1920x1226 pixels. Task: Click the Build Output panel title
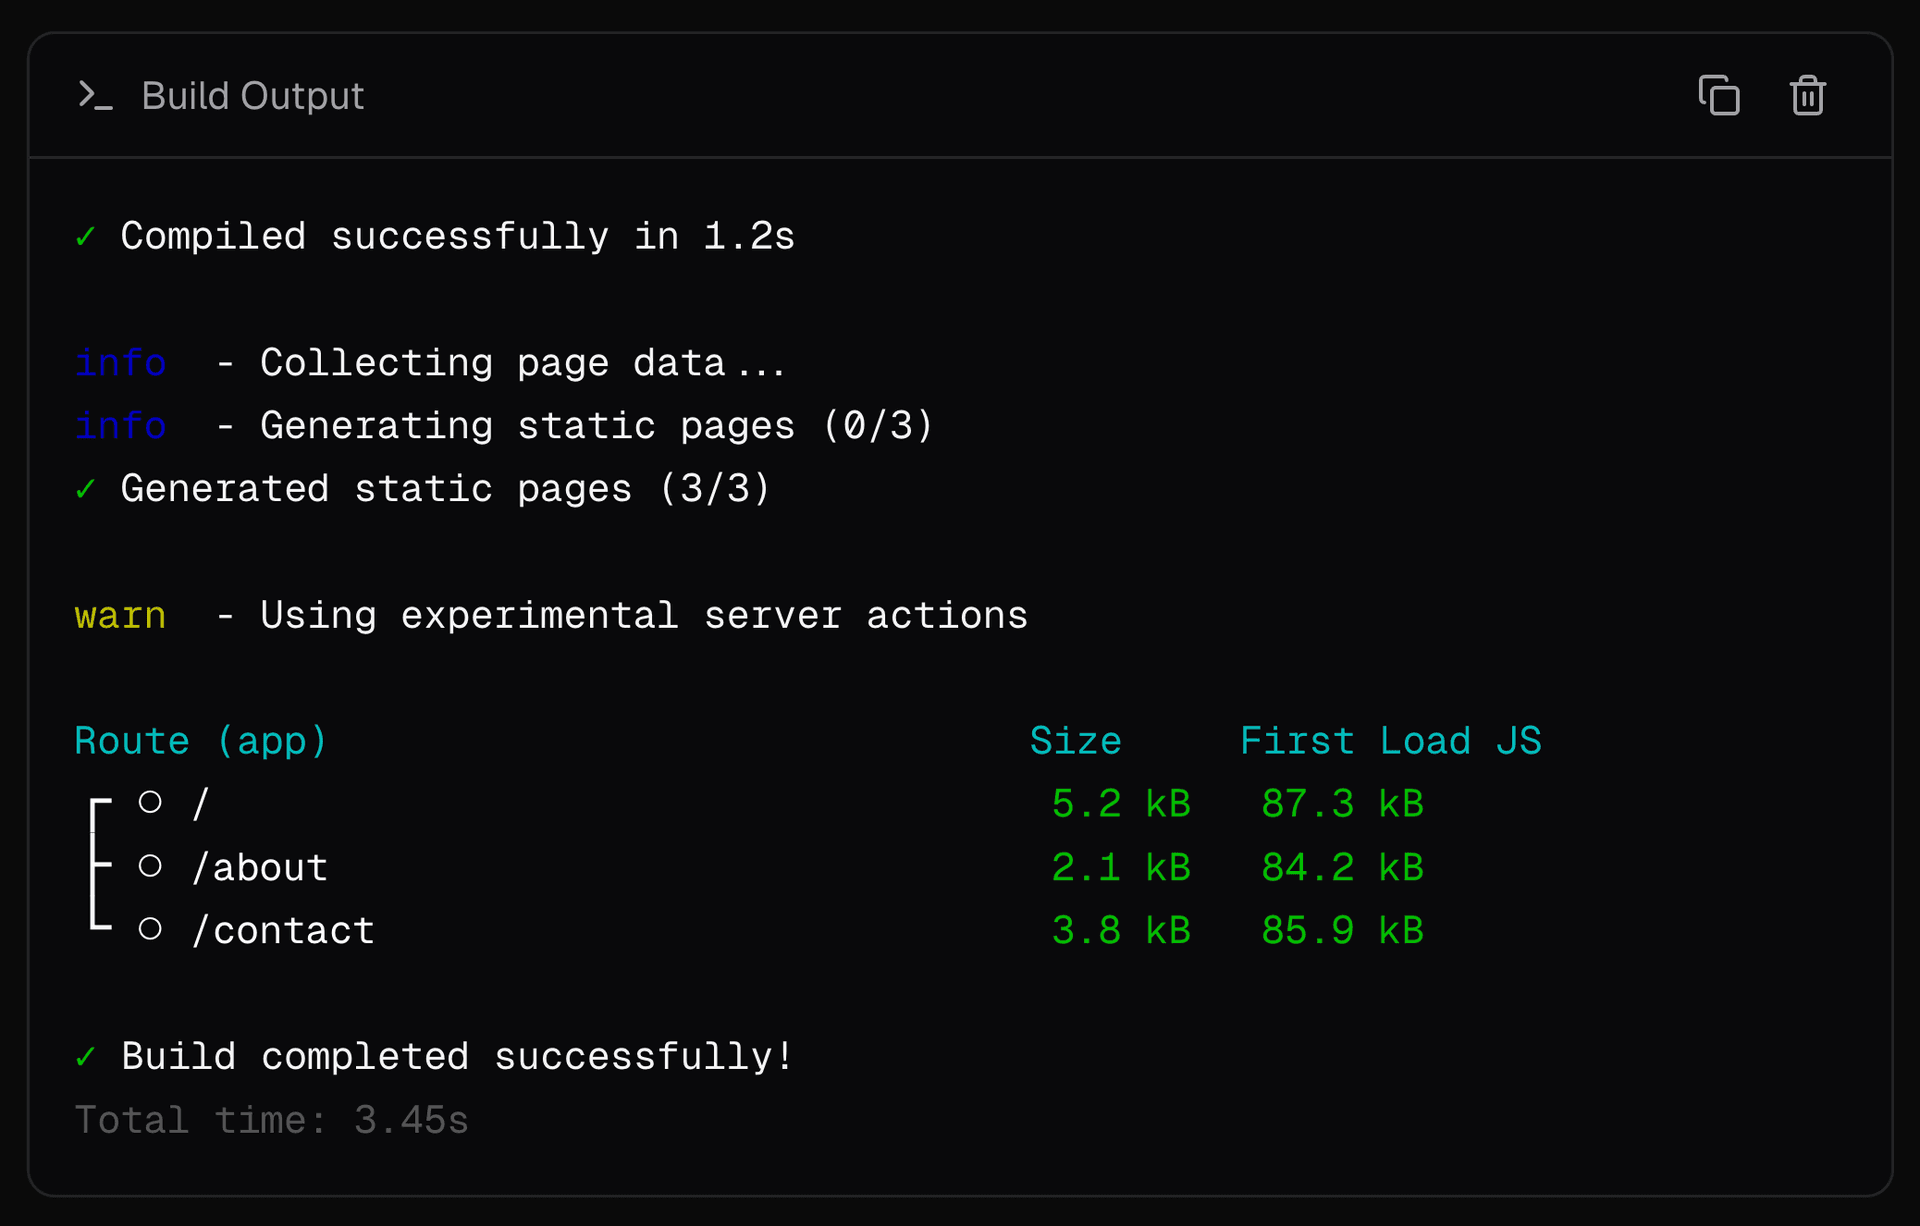pyautogui.click(x=252, y=96)
